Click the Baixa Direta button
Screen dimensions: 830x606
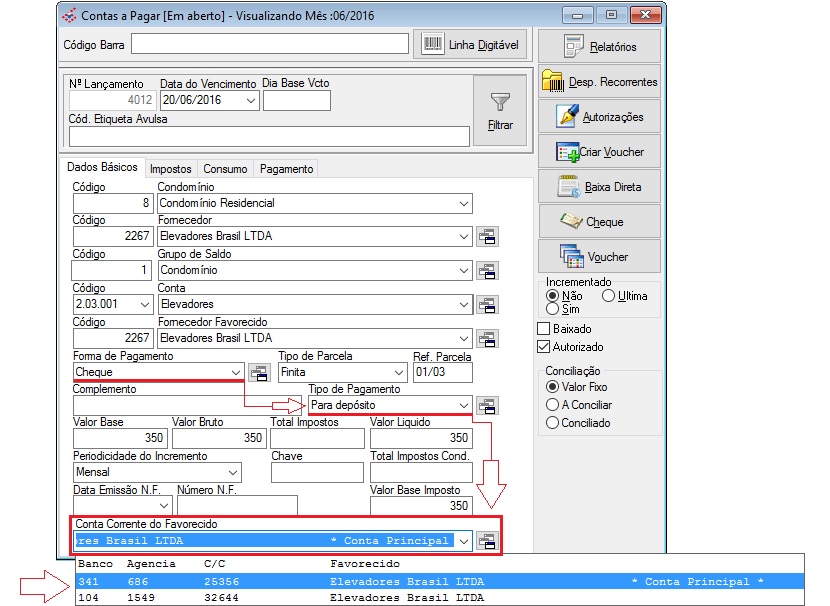(600, 187)
